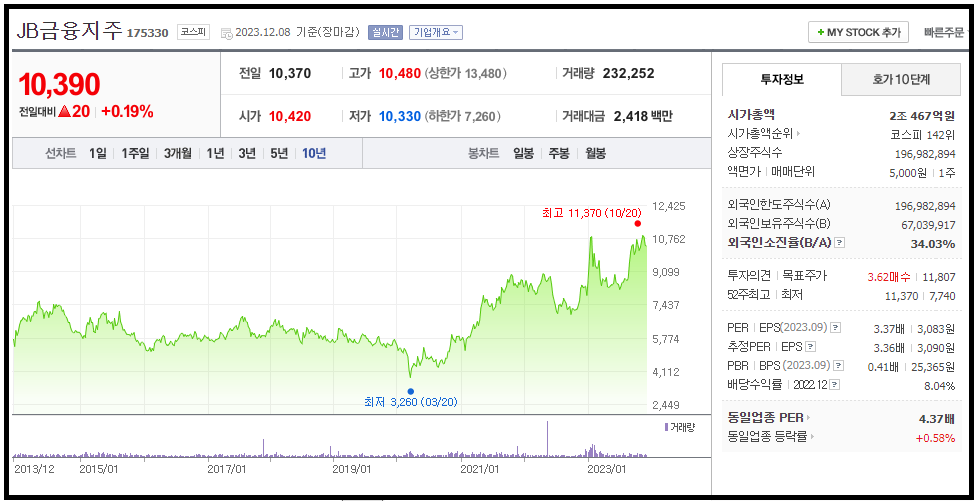Click the 실시간 button
978x501 pixels.
pyautogui.click(x=386, y=32)
